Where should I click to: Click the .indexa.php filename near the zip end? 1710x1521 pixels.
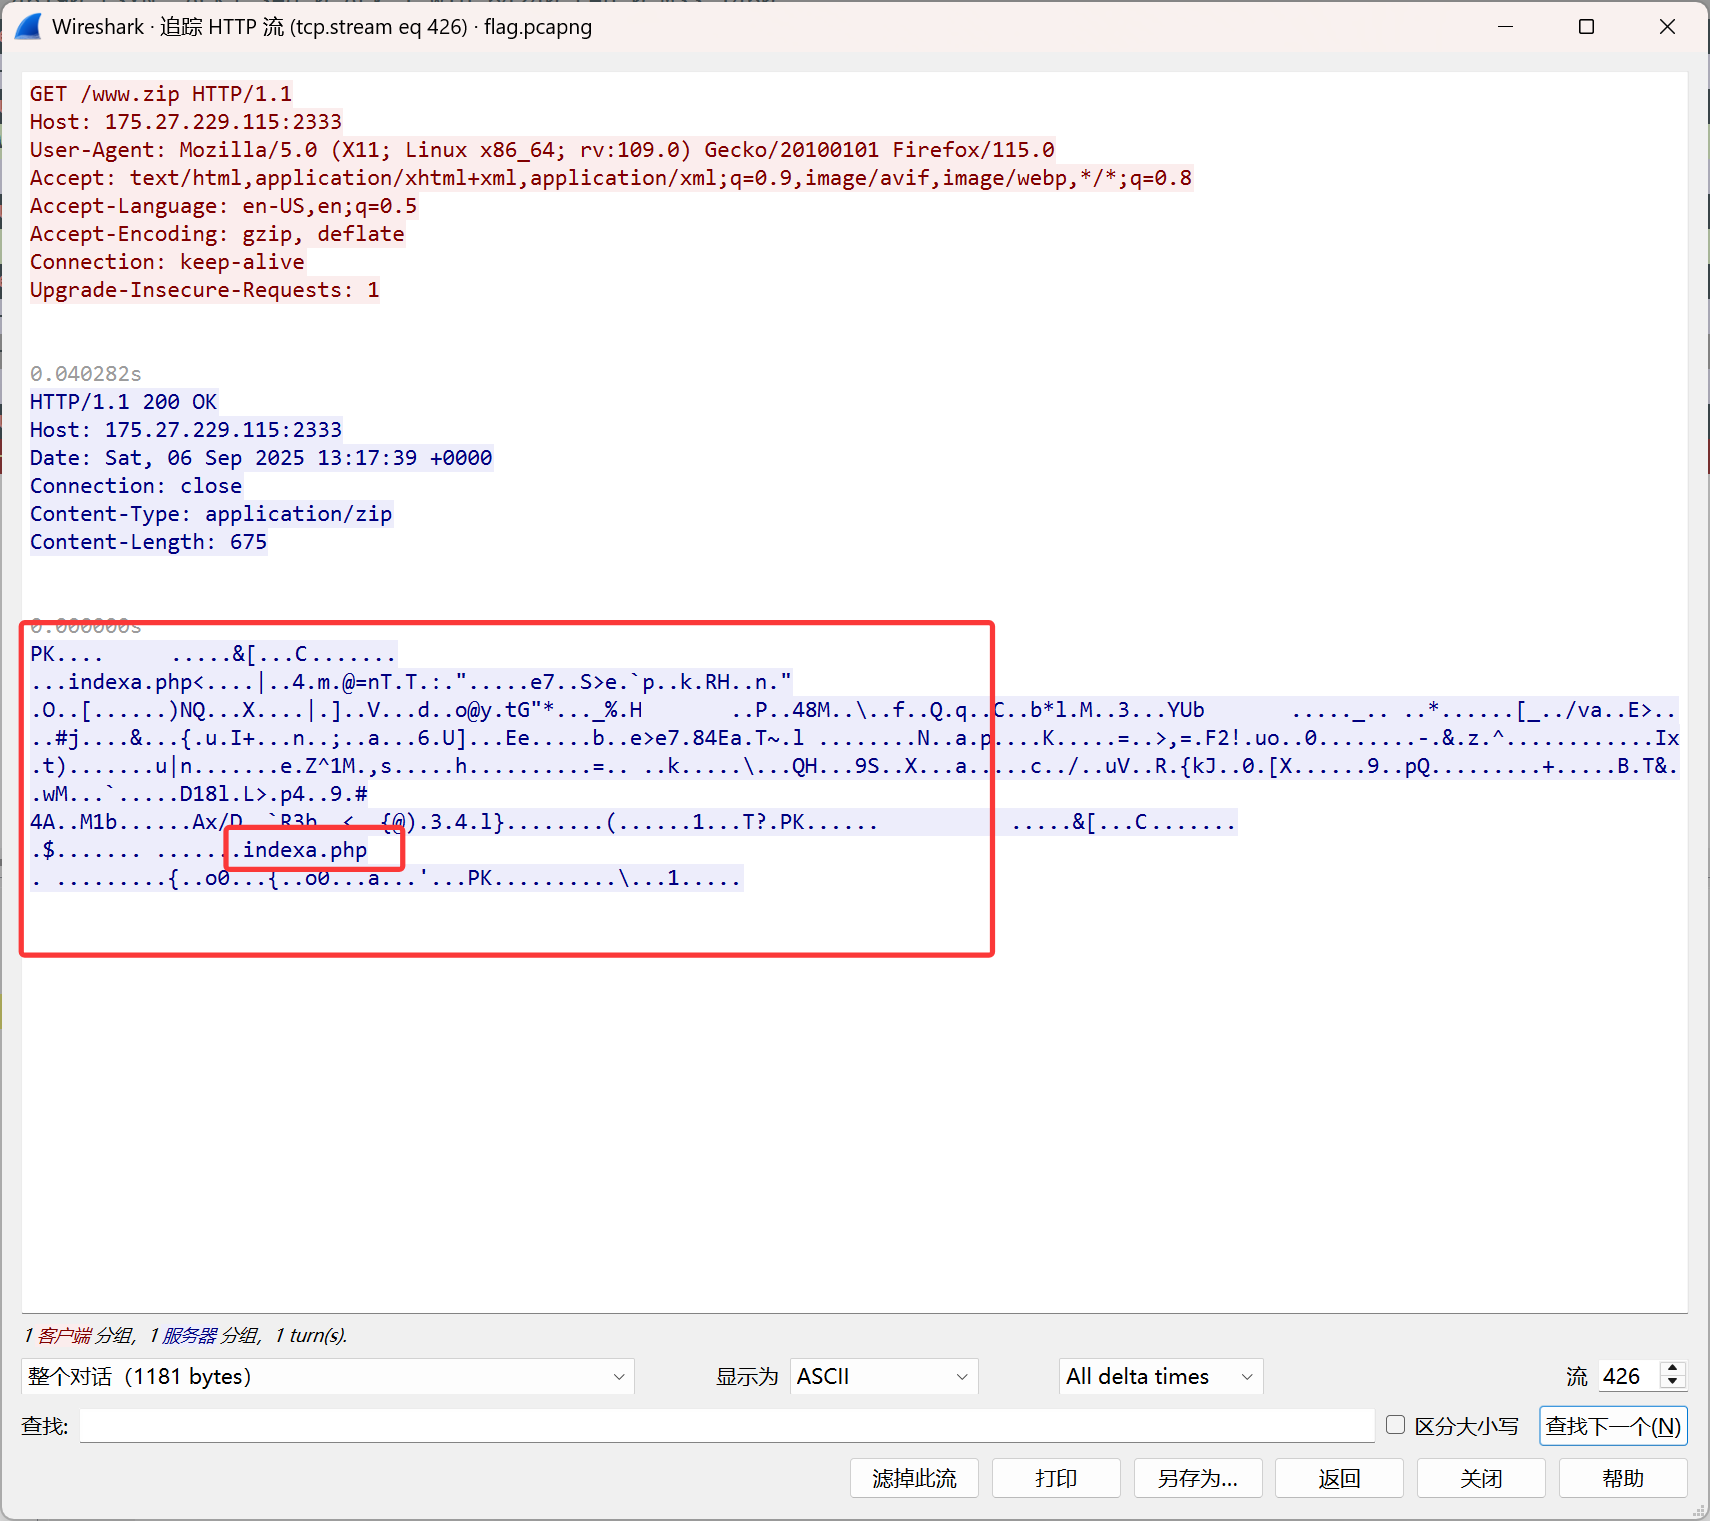299,850
